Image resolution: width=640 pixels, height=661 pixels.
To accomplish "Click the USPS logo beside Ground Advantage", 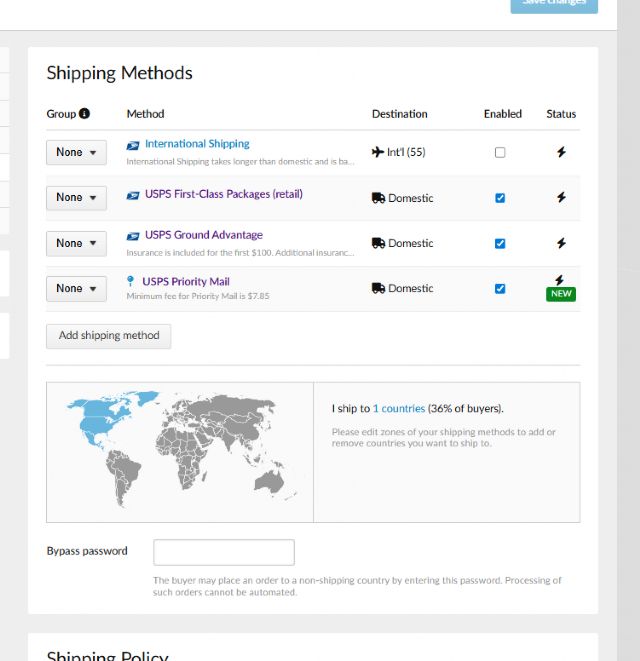I will coord(133,236).
